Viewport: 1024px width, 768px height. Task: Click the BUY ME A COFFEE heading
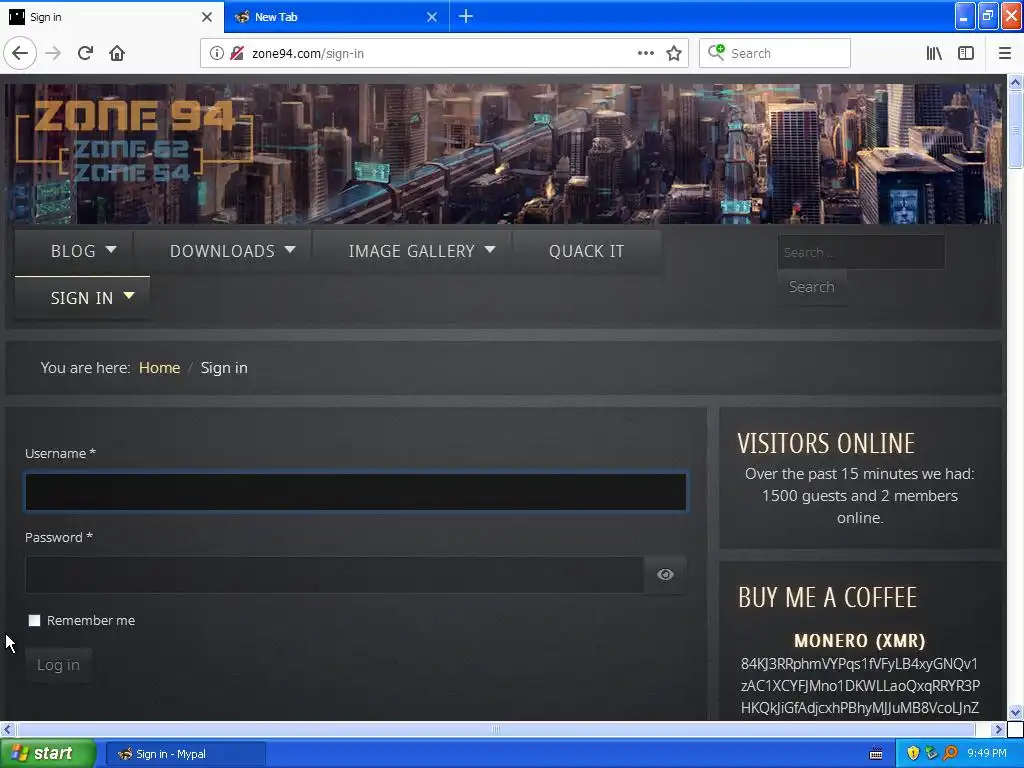[827, 598]
